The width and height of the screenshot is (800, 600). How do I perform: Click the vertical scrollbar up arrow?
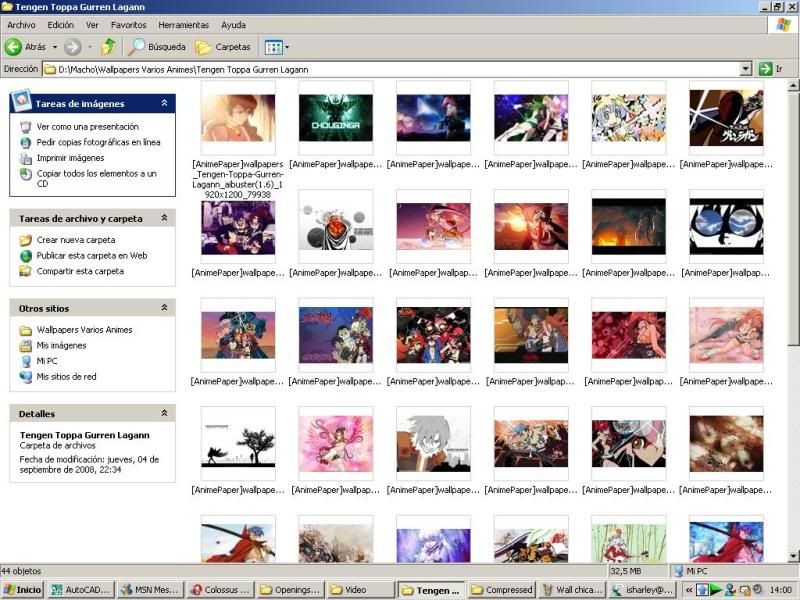pyautogui.click(x=793, y=86)
